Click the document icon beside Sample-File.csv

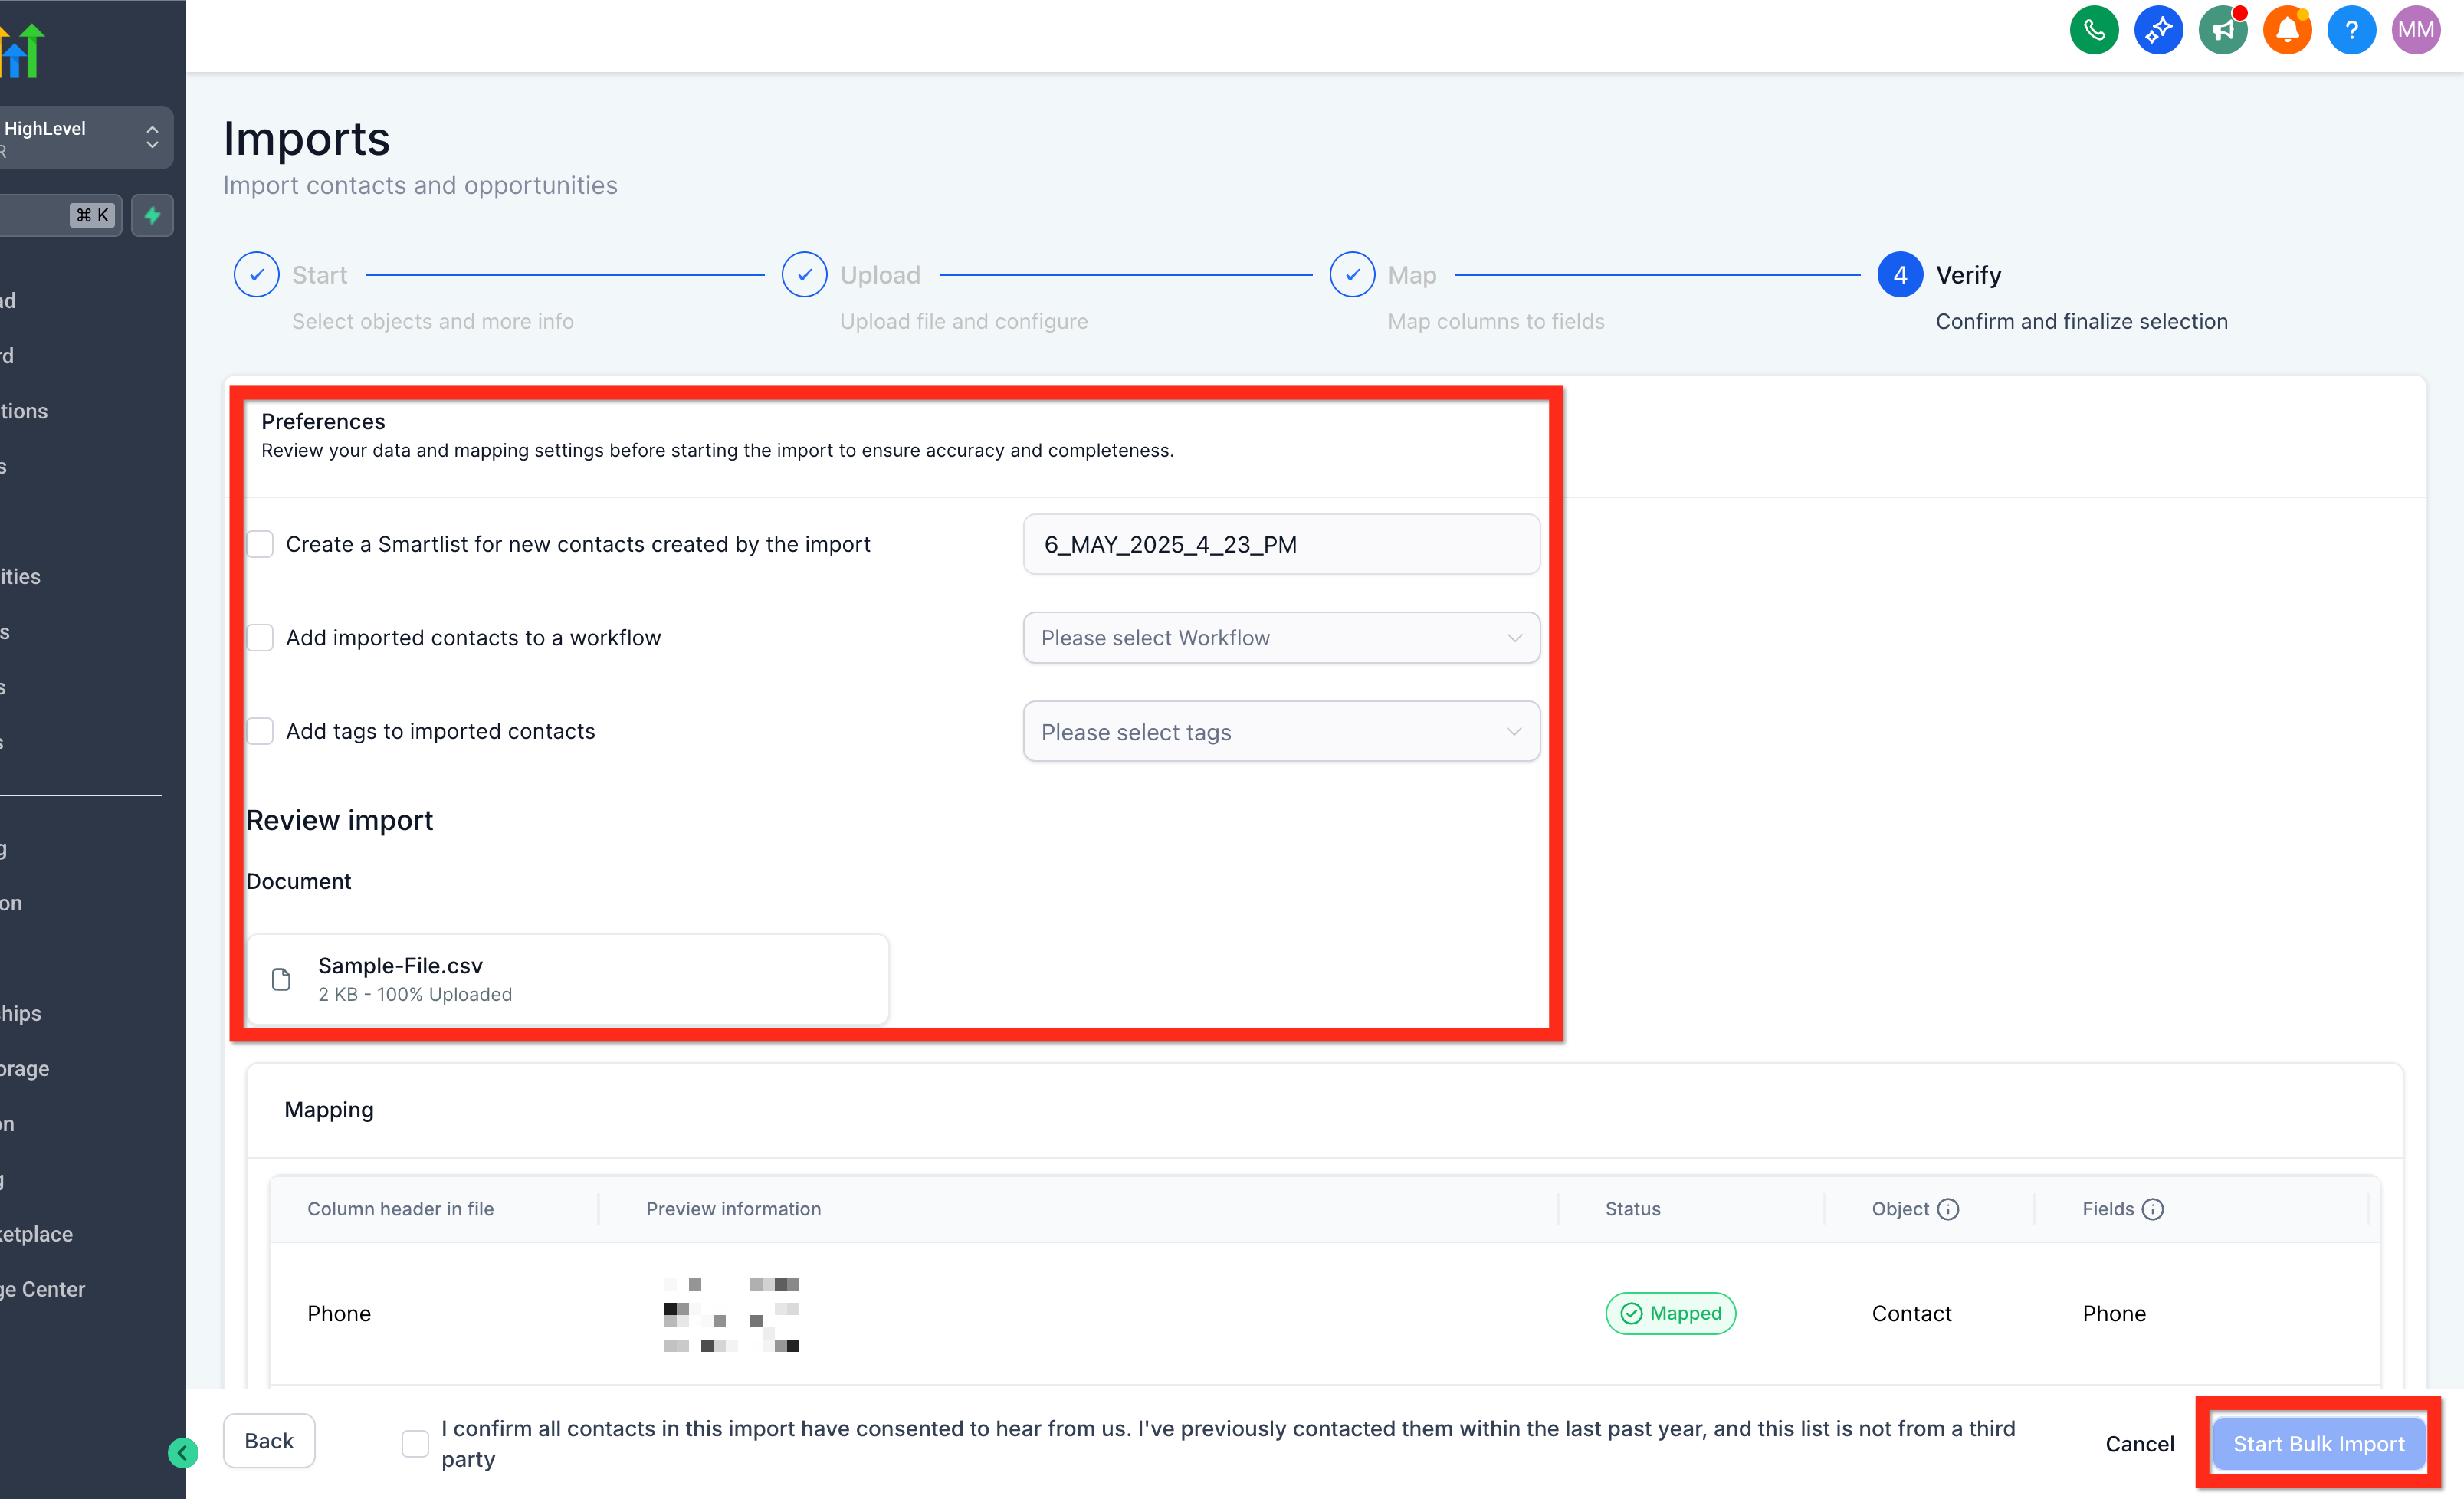point(282,979)
